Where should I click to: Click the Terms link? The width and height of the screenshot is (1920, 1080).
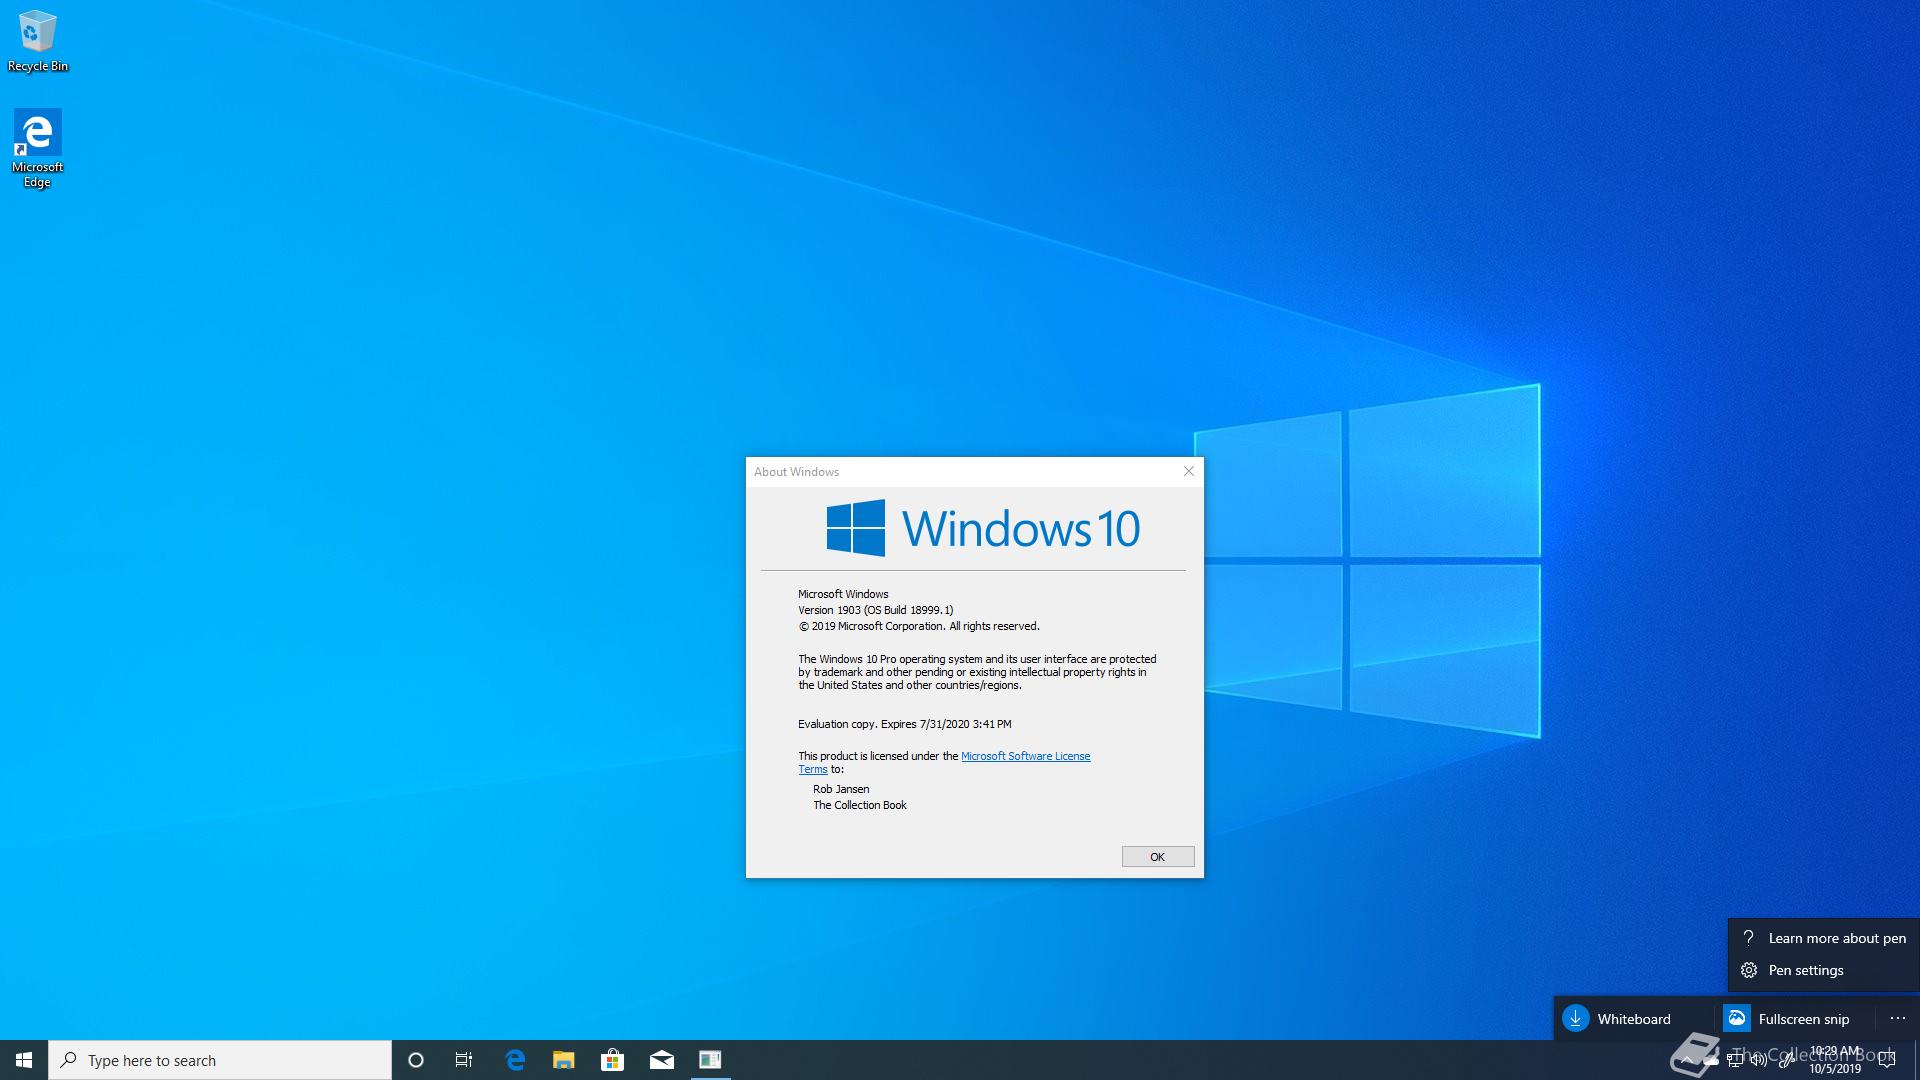812,769
